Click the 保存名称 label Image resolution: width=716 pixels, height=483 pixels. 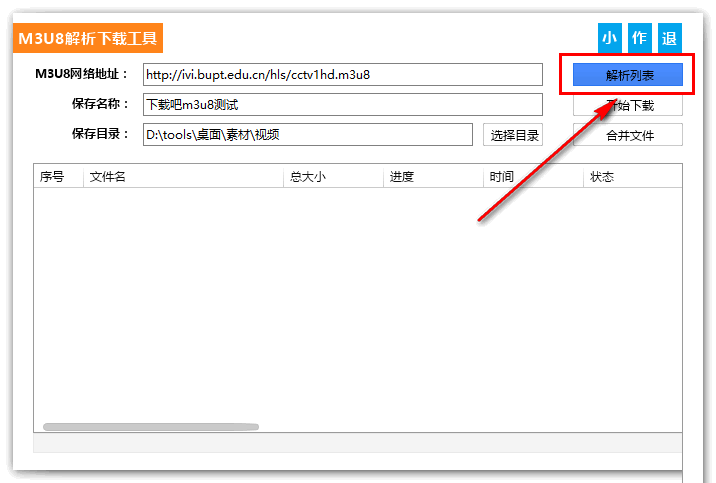[100, 104]
